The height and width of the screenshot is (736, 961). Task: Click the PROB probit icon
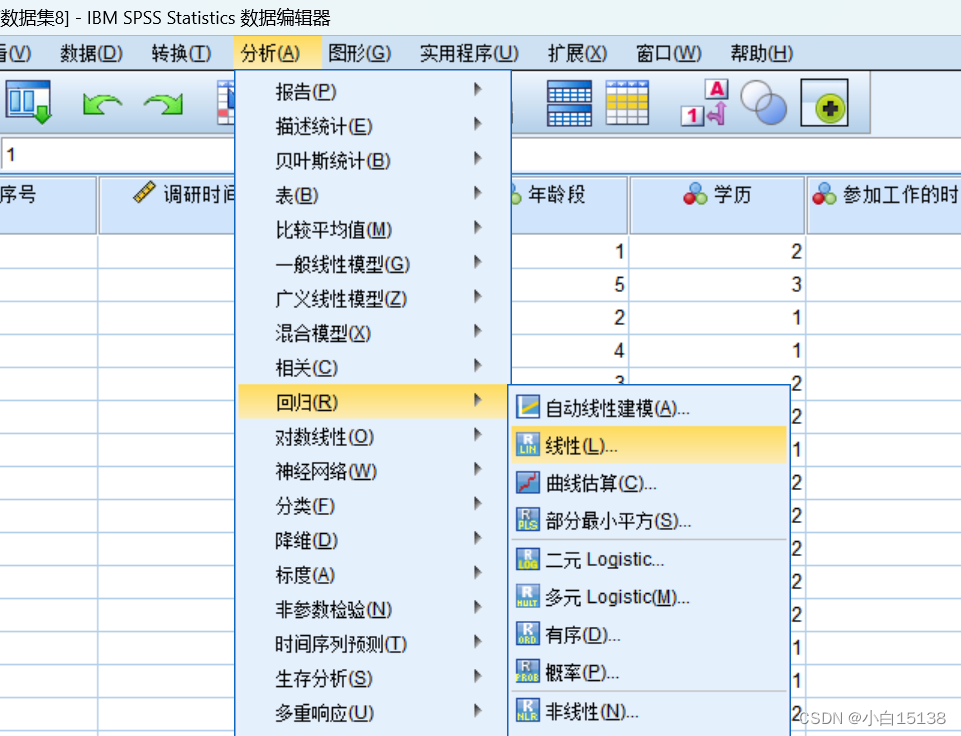pyautogui.click(x=528, y=672)
